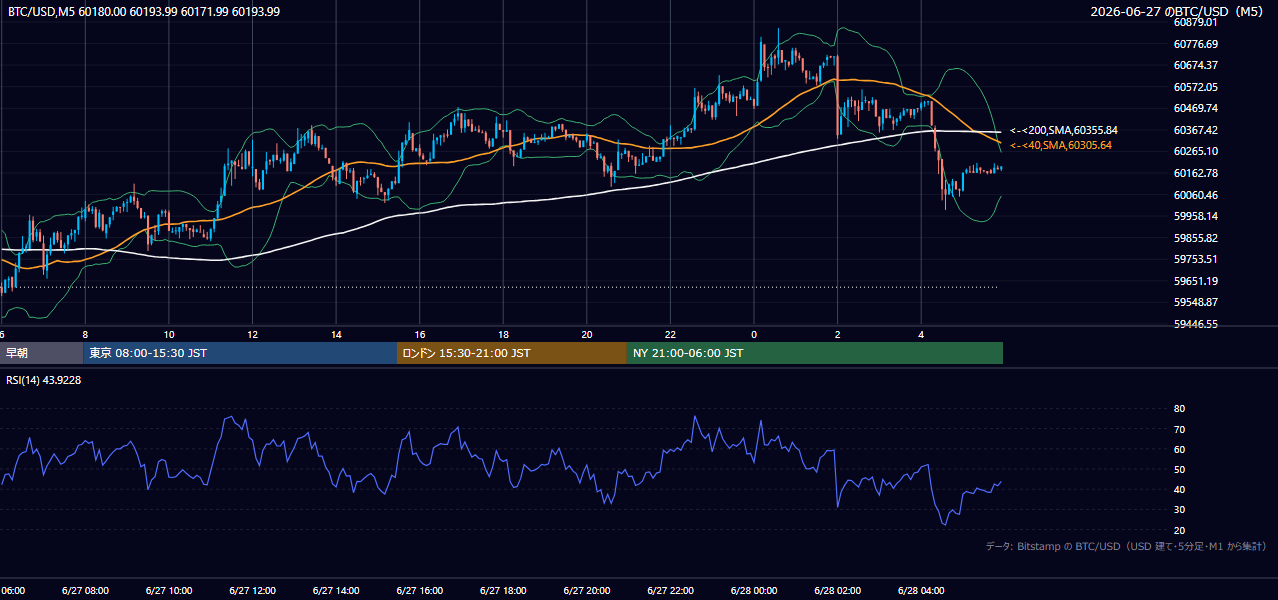Click hour tick 14 under price chart
Screen dimensions: 1278x600
pyautogui.click(x=336, y=335)
